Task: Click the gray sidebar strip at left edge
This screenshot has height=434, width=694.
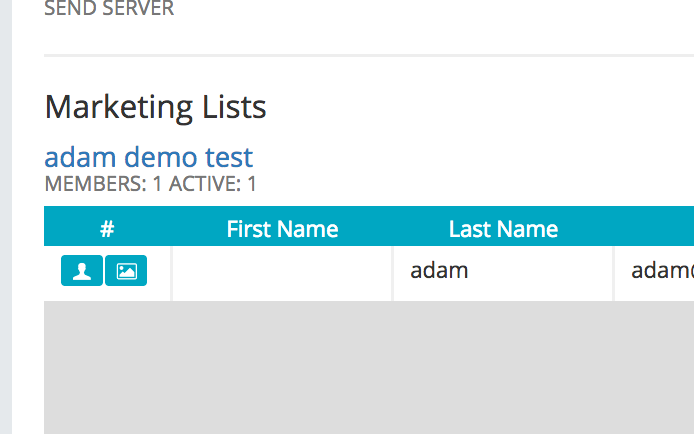Action: pyautogui.click(x=6, y=217)
